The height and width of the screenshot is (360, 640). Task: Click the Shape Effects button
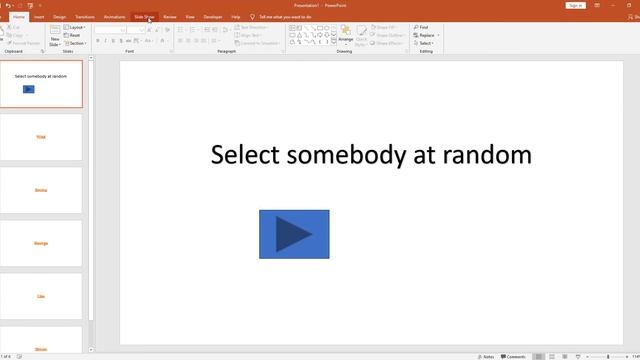[x=387, y=43]
